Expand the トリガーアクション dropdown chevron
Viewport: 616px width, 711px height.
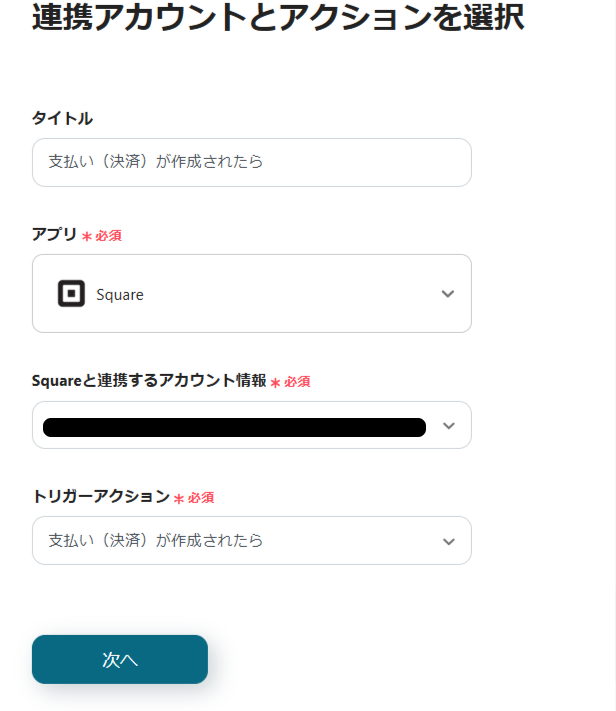448,541
